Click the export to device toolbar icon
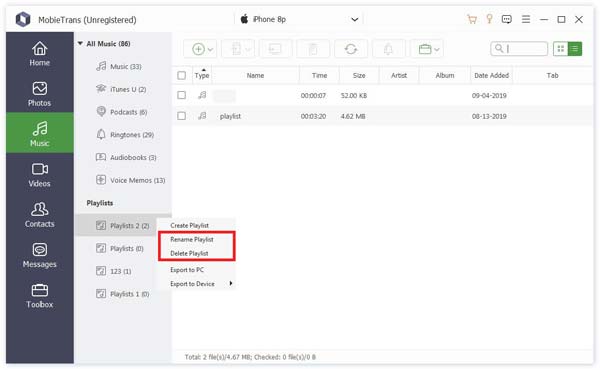Viewport: 600px width, 370px height. point(238,49)
